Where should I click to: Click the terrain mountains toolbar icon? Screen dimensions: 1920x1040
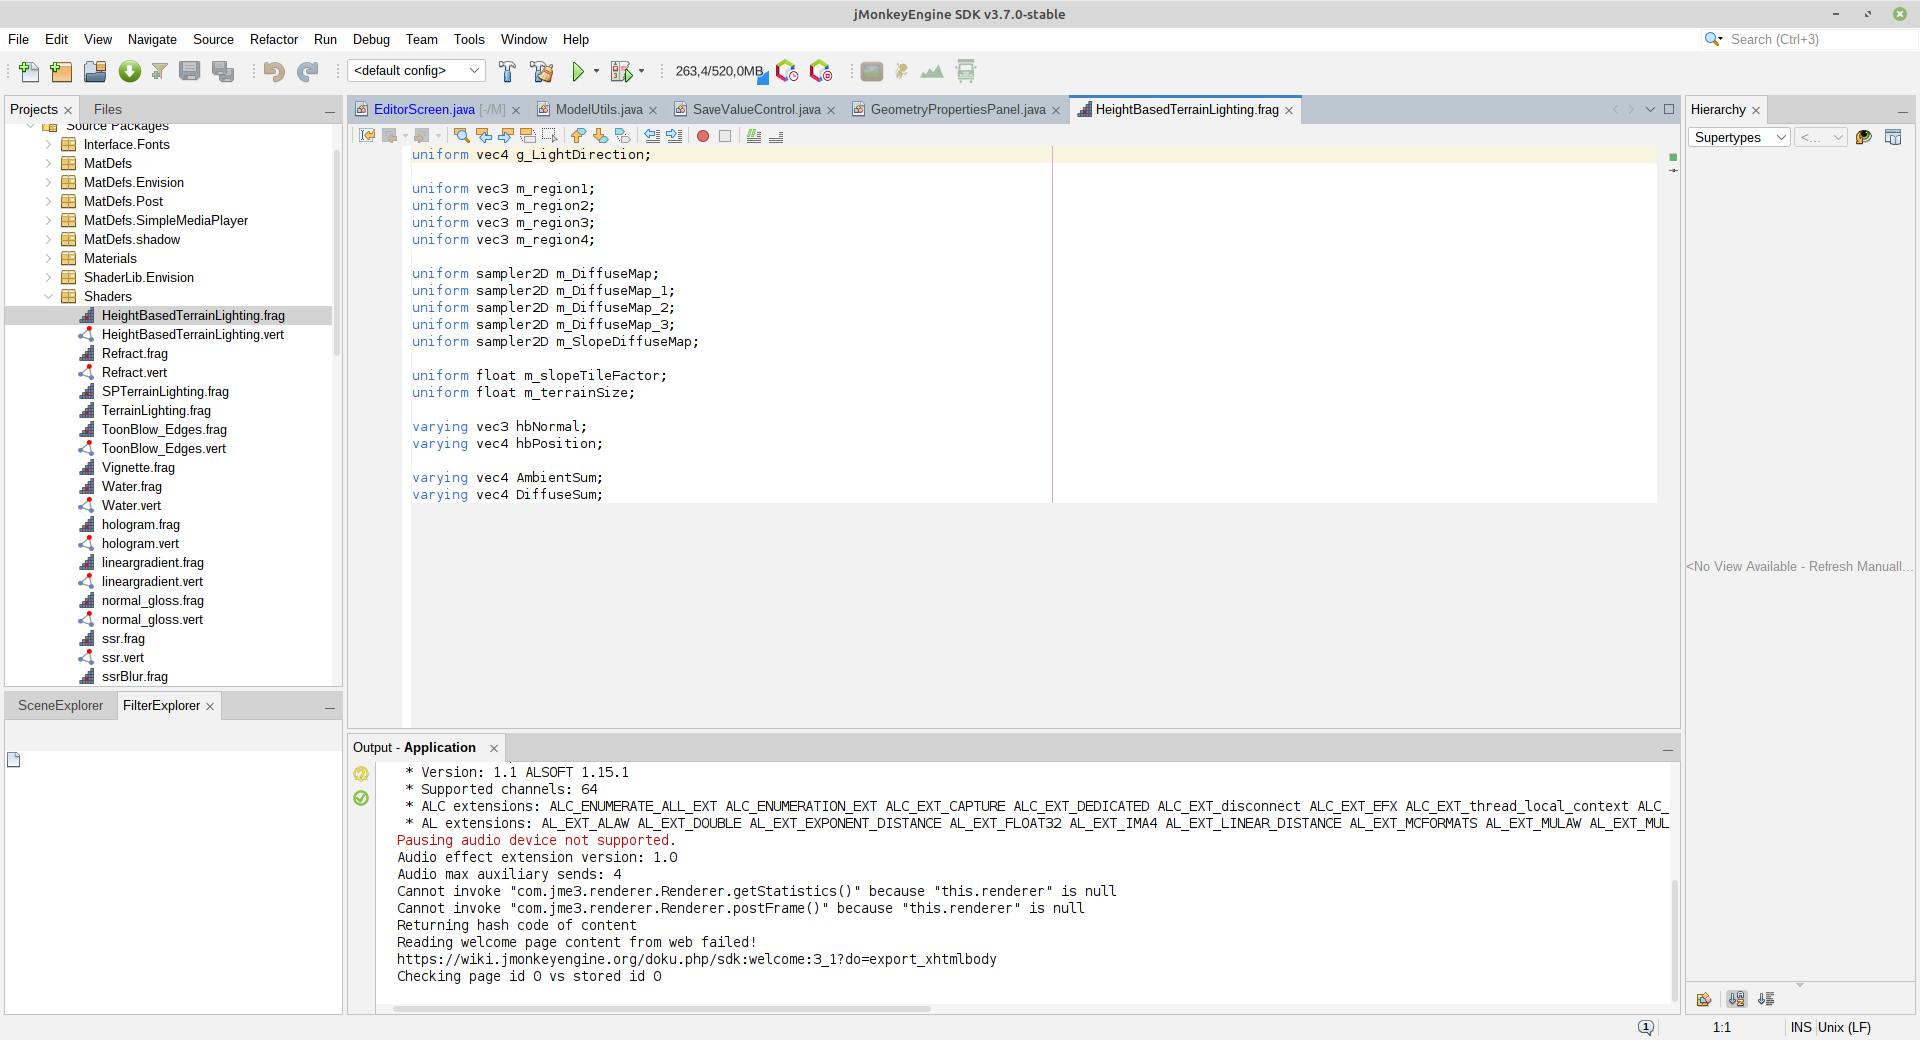coord(932,71)
